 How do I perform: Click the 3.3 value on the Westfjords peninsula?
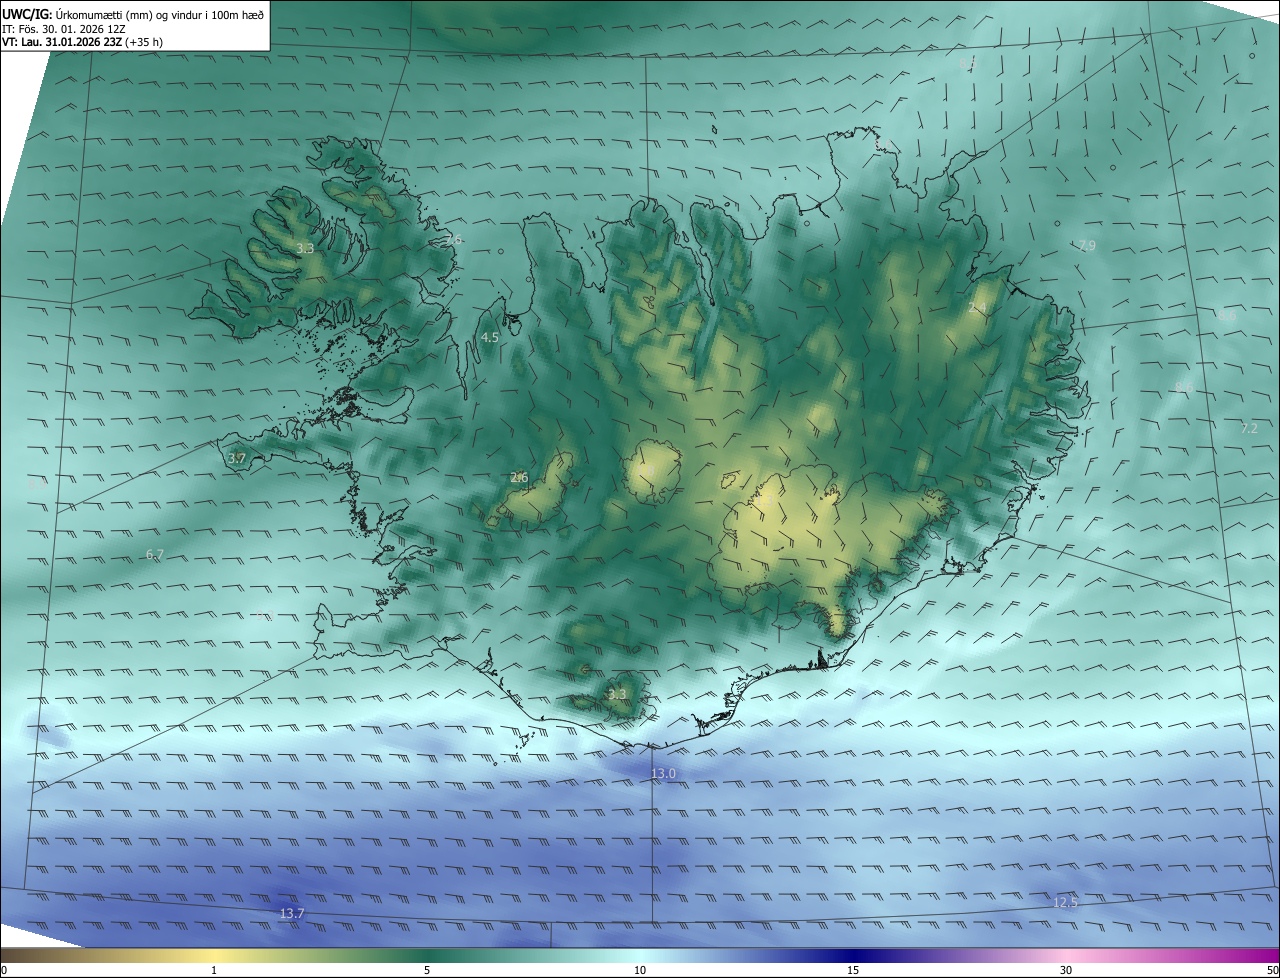coord(305,248)
